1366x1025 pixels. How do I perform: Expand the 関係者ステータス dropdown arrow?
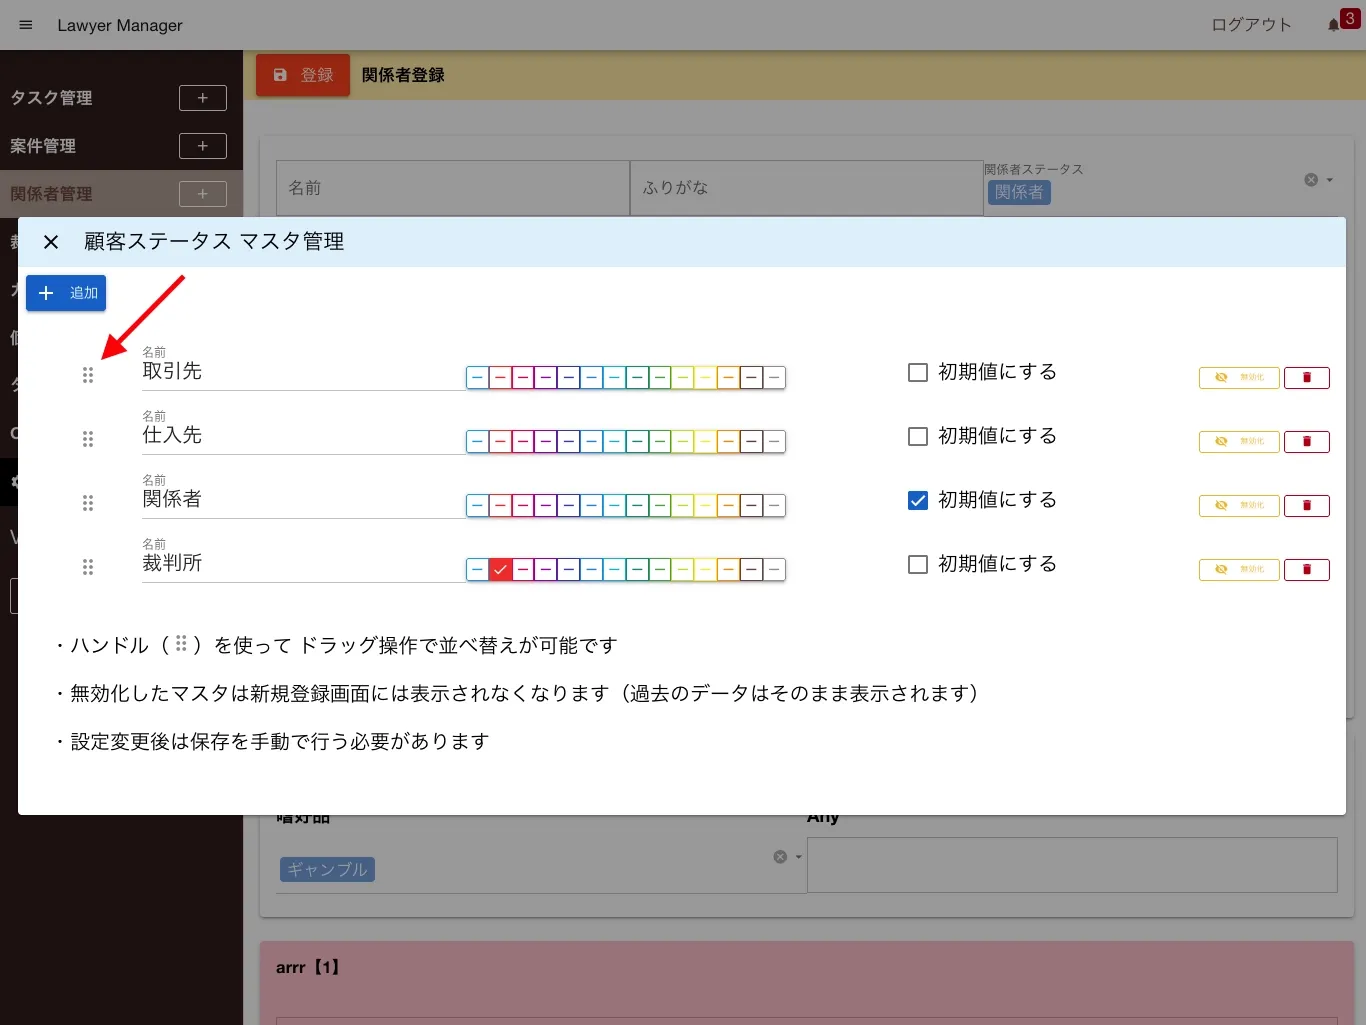click(1330, 180)
